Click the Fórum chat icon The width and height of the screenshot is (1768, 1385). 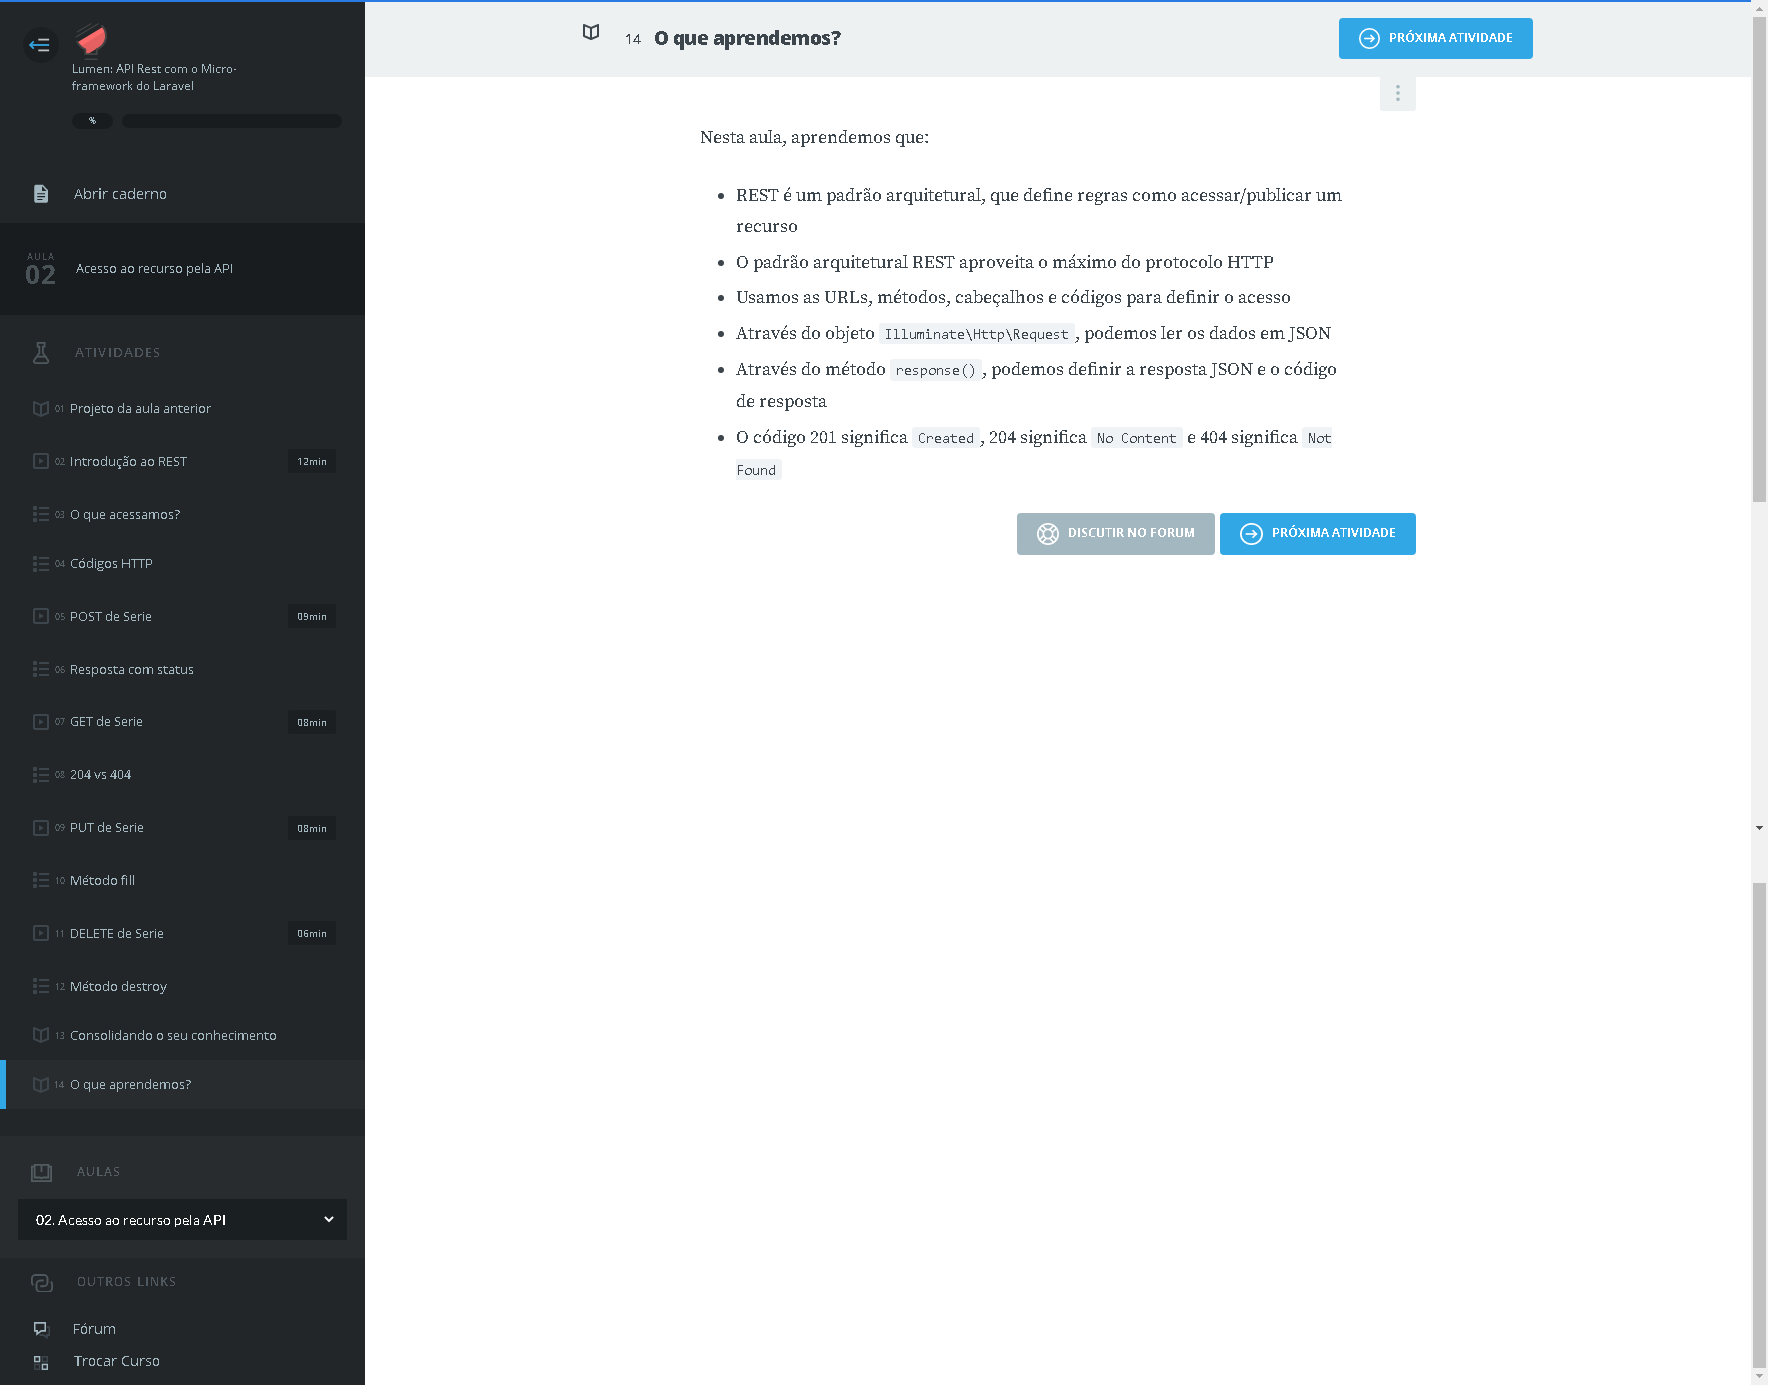point(41,1329)
